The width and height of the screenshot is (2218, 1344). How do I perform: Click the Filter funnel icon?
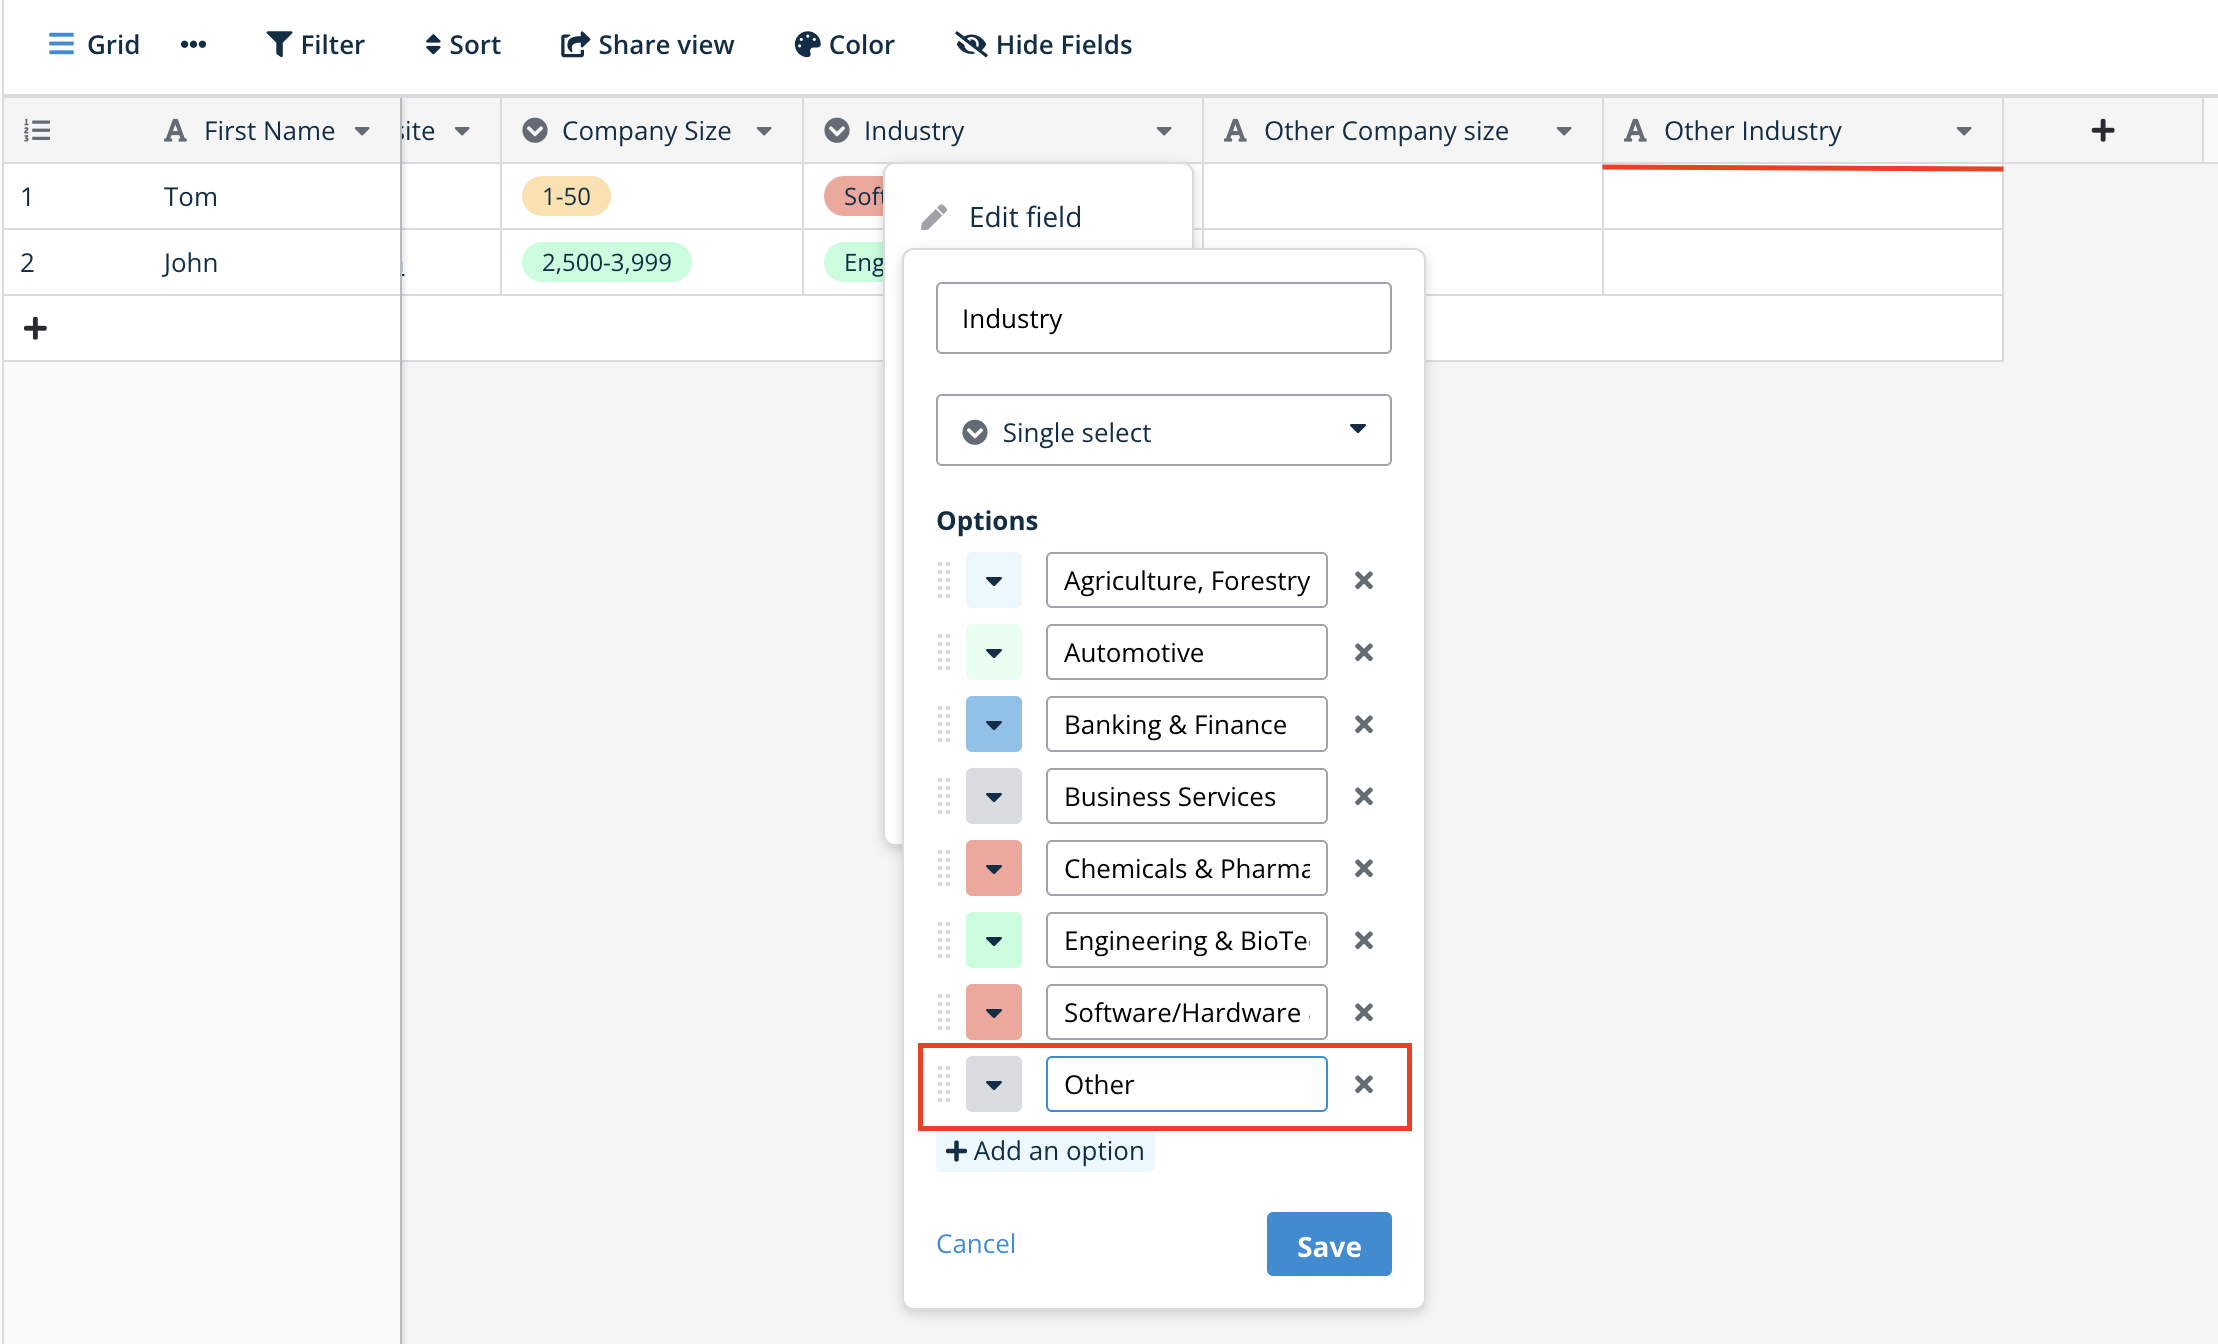[x=279, y=45]
